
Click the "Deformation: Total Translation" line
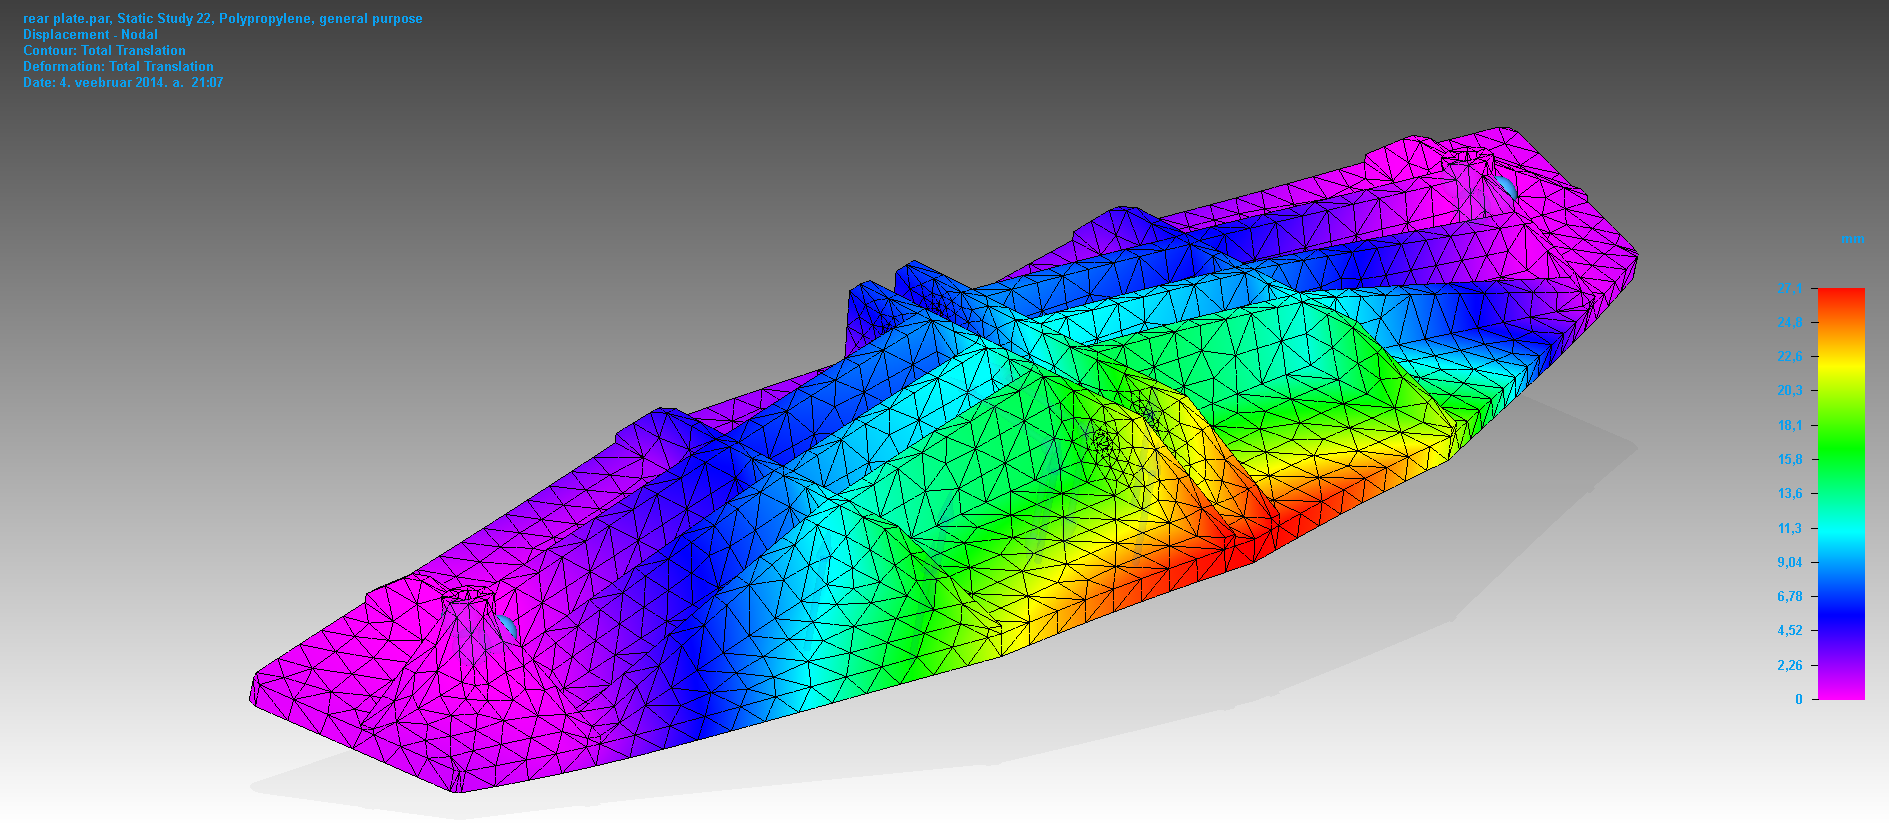(x=119, y=67)
